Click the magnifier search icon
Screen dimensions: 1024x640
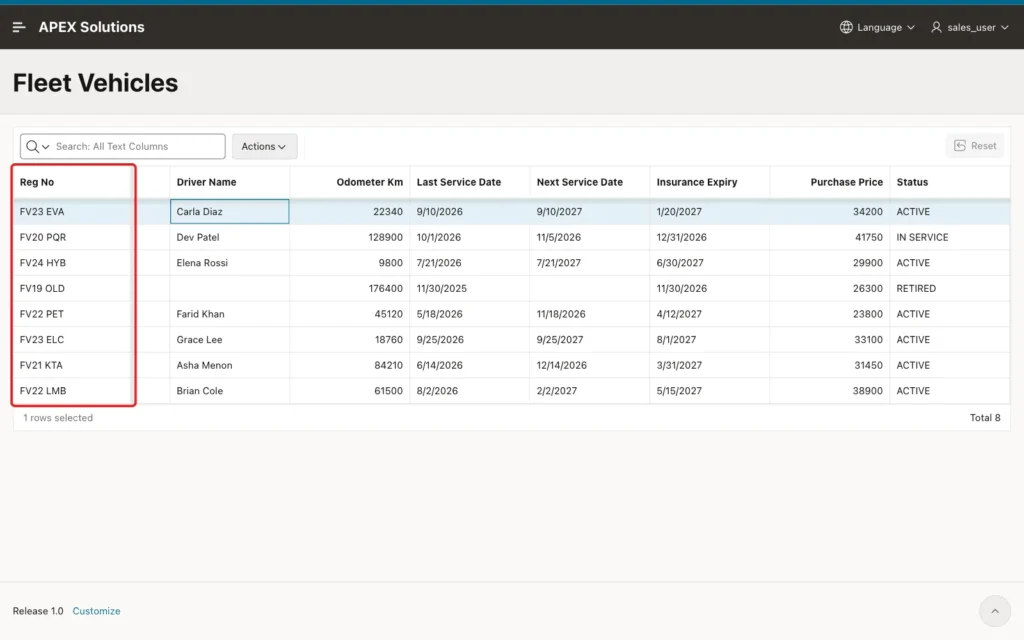(32, 146)
